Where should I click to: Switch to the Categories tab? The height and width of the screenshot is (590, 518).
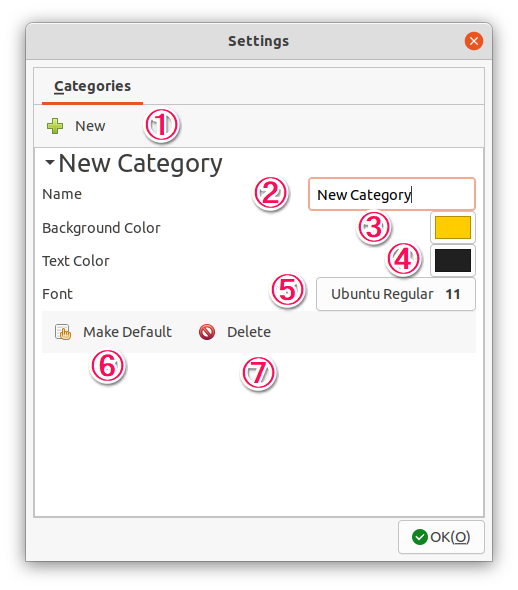click(93, 87)
